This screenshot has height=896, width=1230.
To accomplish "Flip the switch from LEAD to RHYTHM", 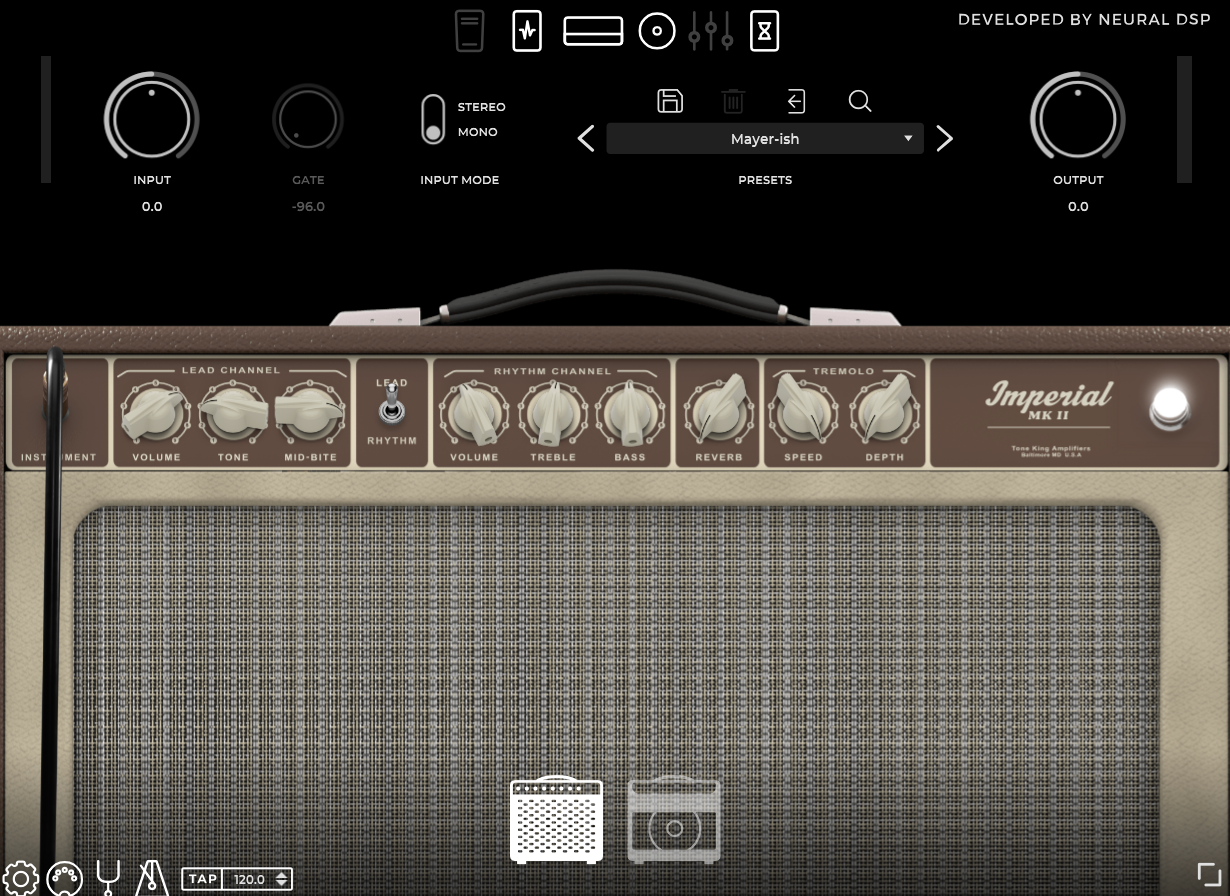I will pyautogui.click(x=391, y=410).
